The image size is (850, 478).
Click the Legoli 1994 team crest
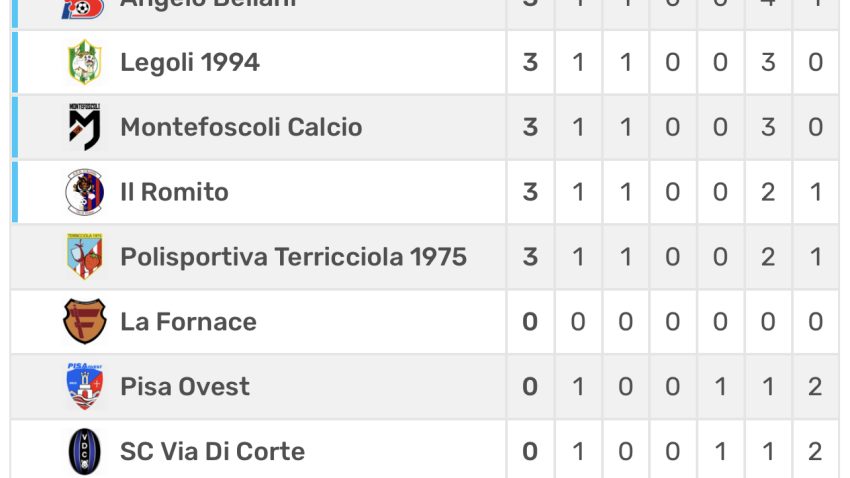(x=85, y=62)
